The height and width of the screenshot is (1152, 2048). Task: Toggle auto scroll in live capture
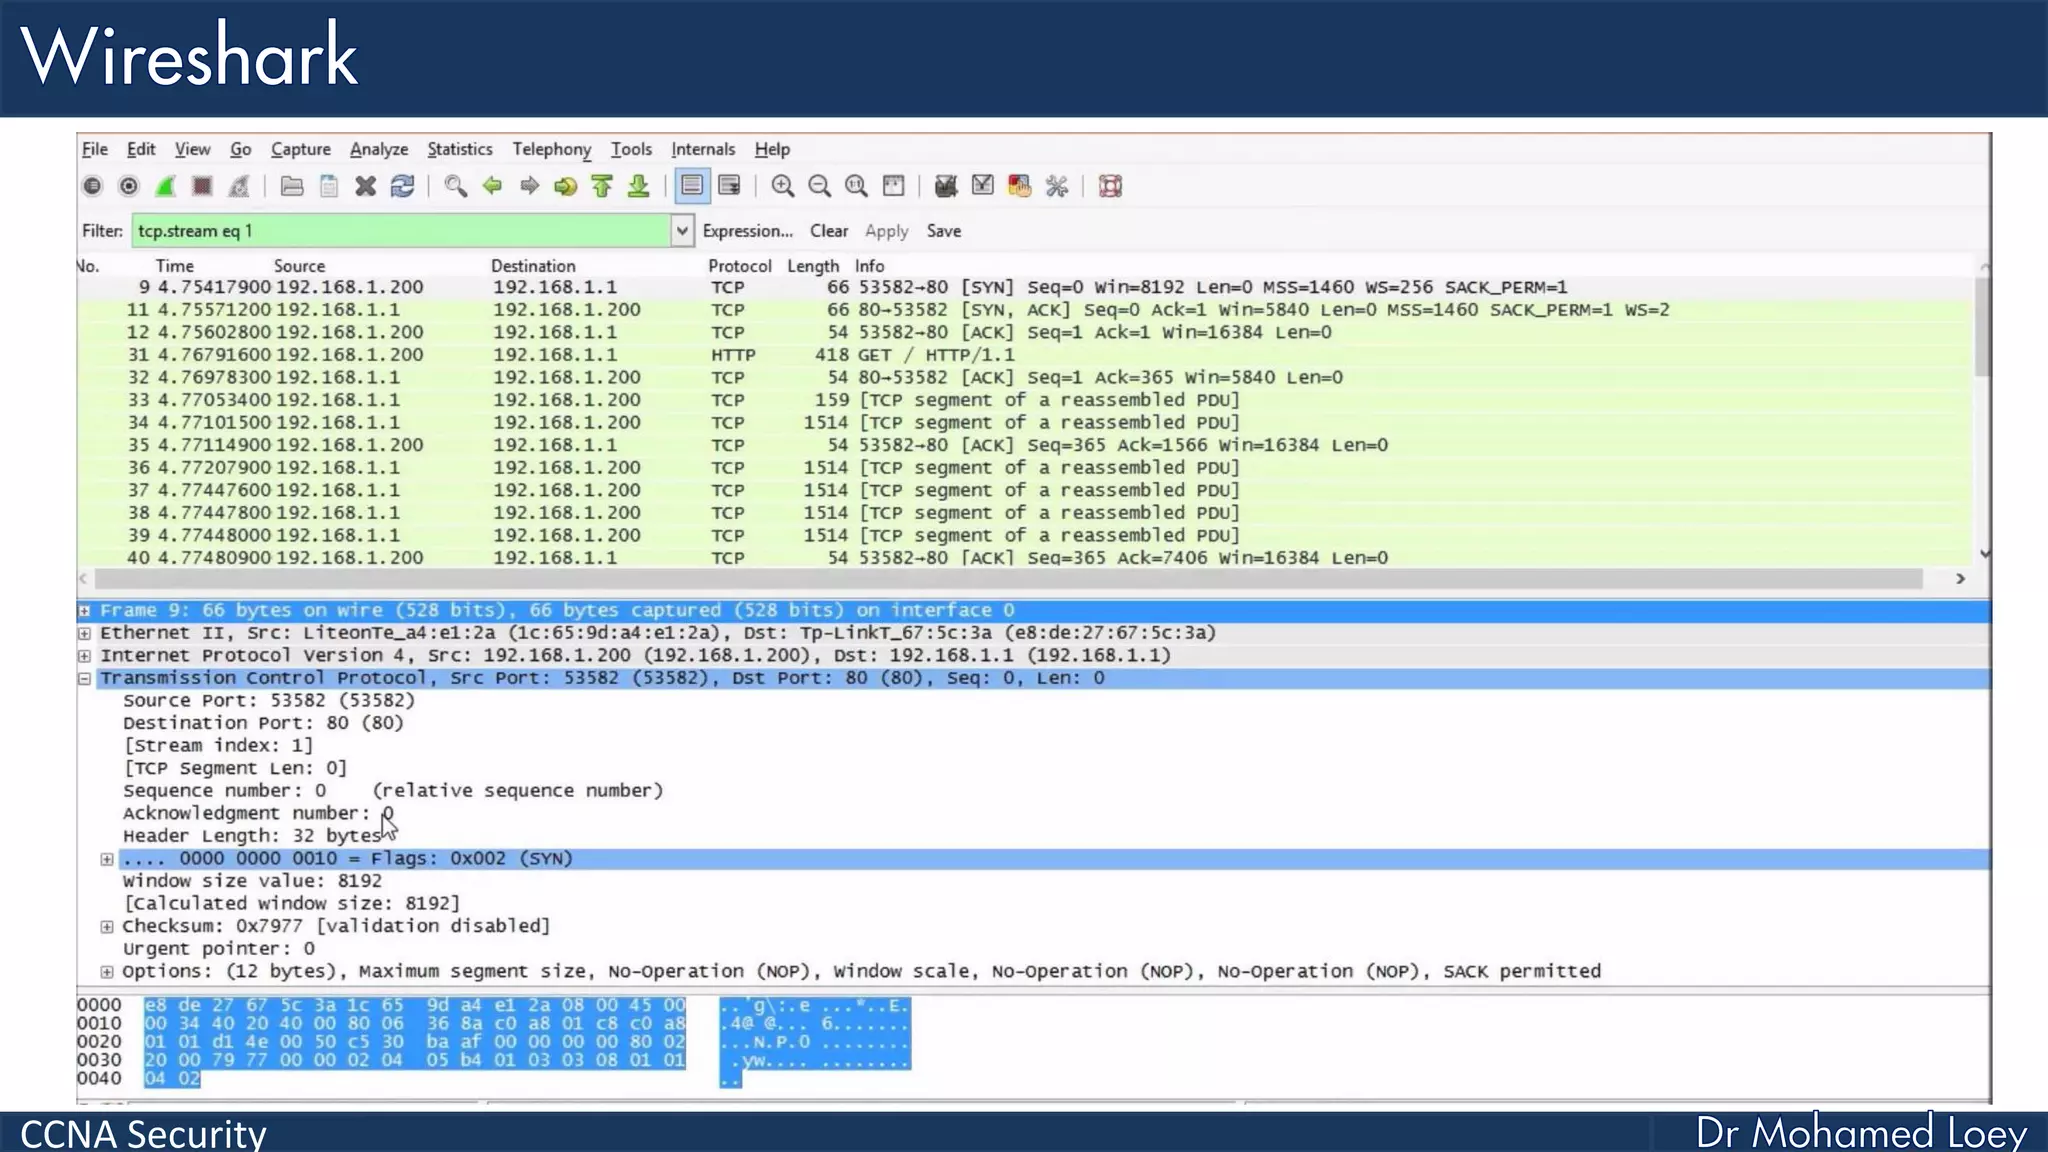[x=729, y=186]
